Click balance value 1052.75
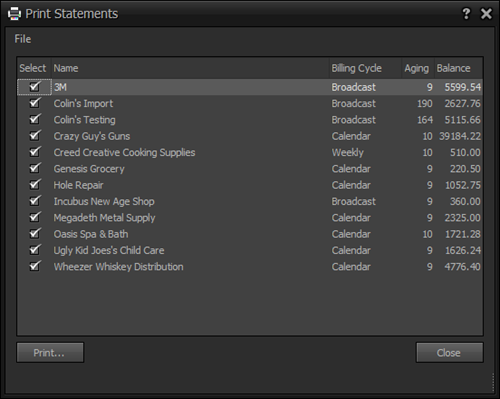 [463, 185]
